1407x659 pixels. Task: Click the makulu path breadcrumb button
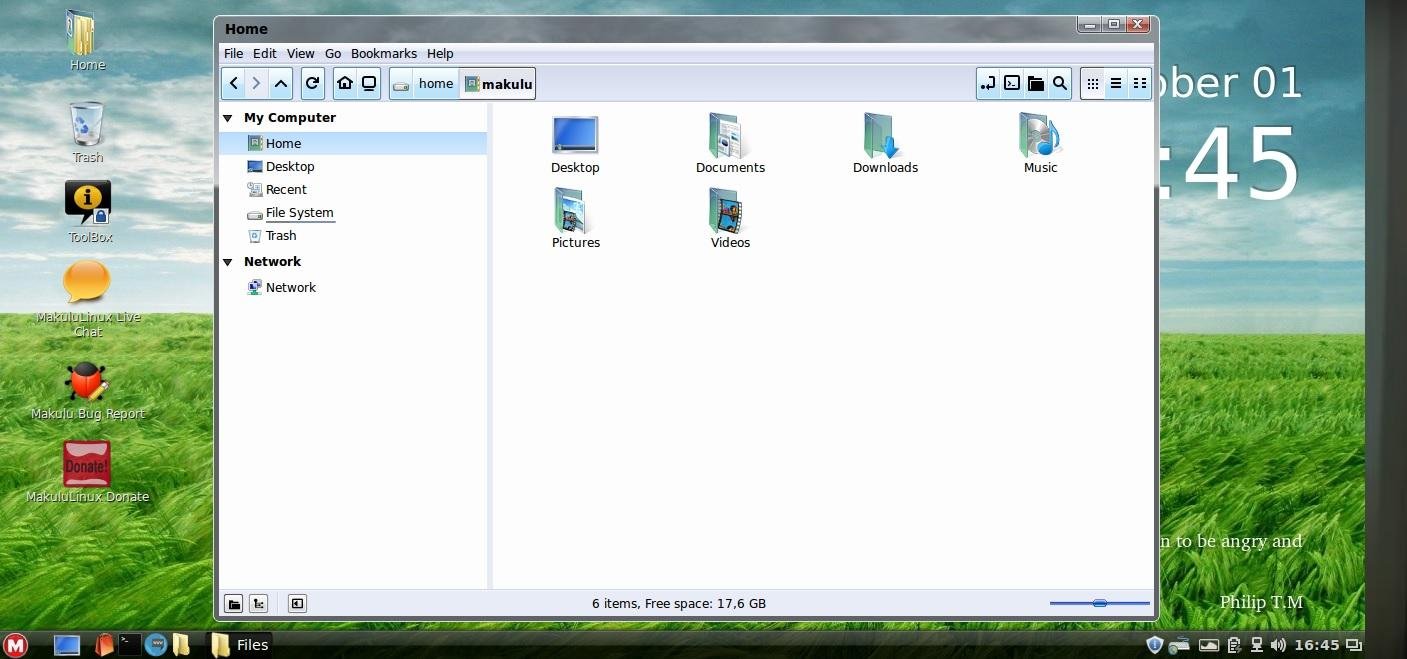(x=498, y=83)
